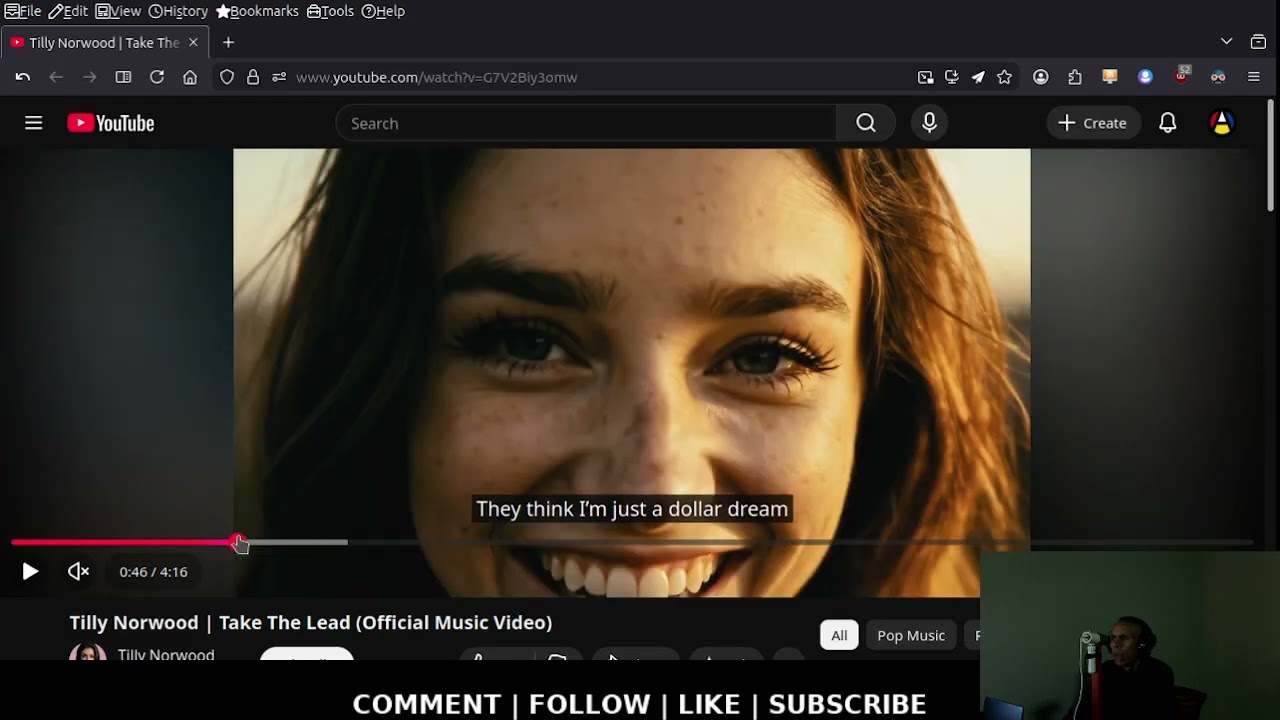
Task: Go to the browser home page
Action: point(190,77)
